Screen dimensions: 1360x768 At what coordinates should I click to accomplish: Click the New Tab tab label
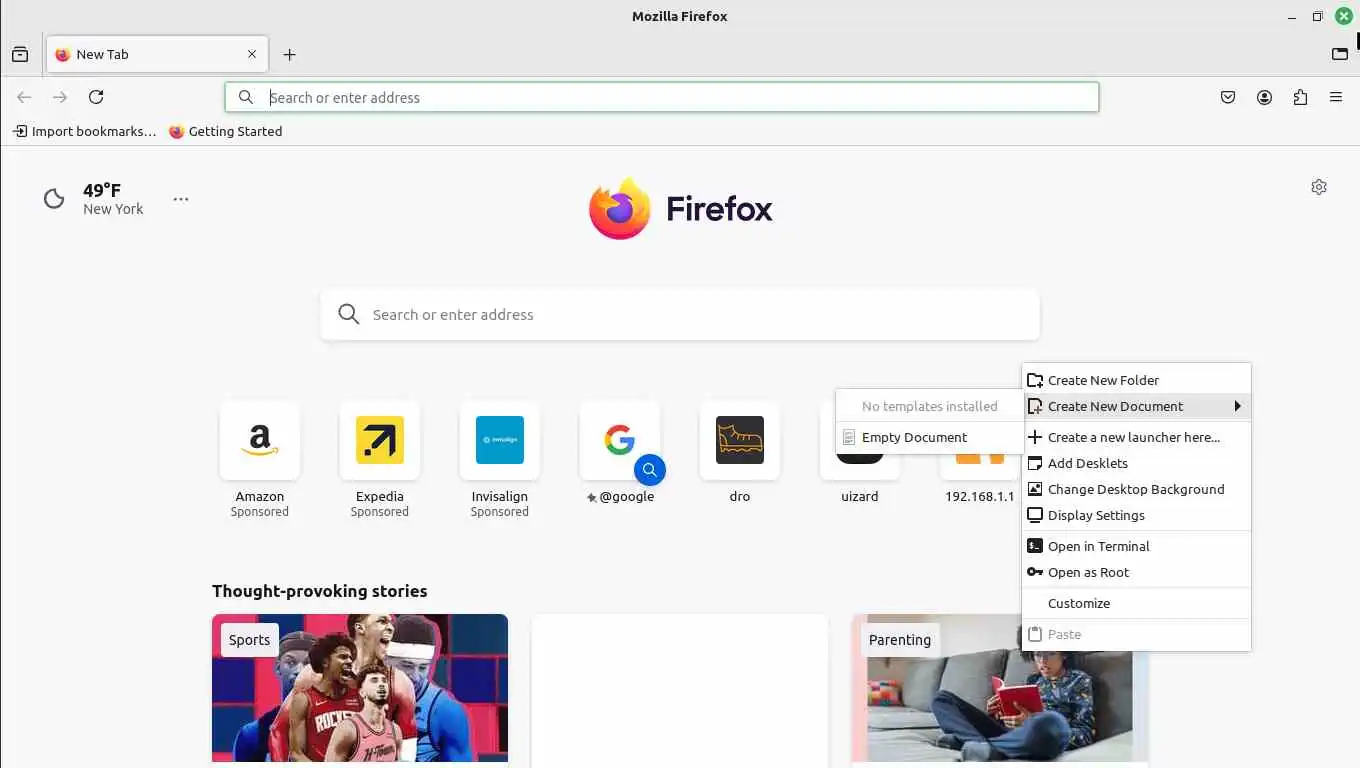(102, 55)
